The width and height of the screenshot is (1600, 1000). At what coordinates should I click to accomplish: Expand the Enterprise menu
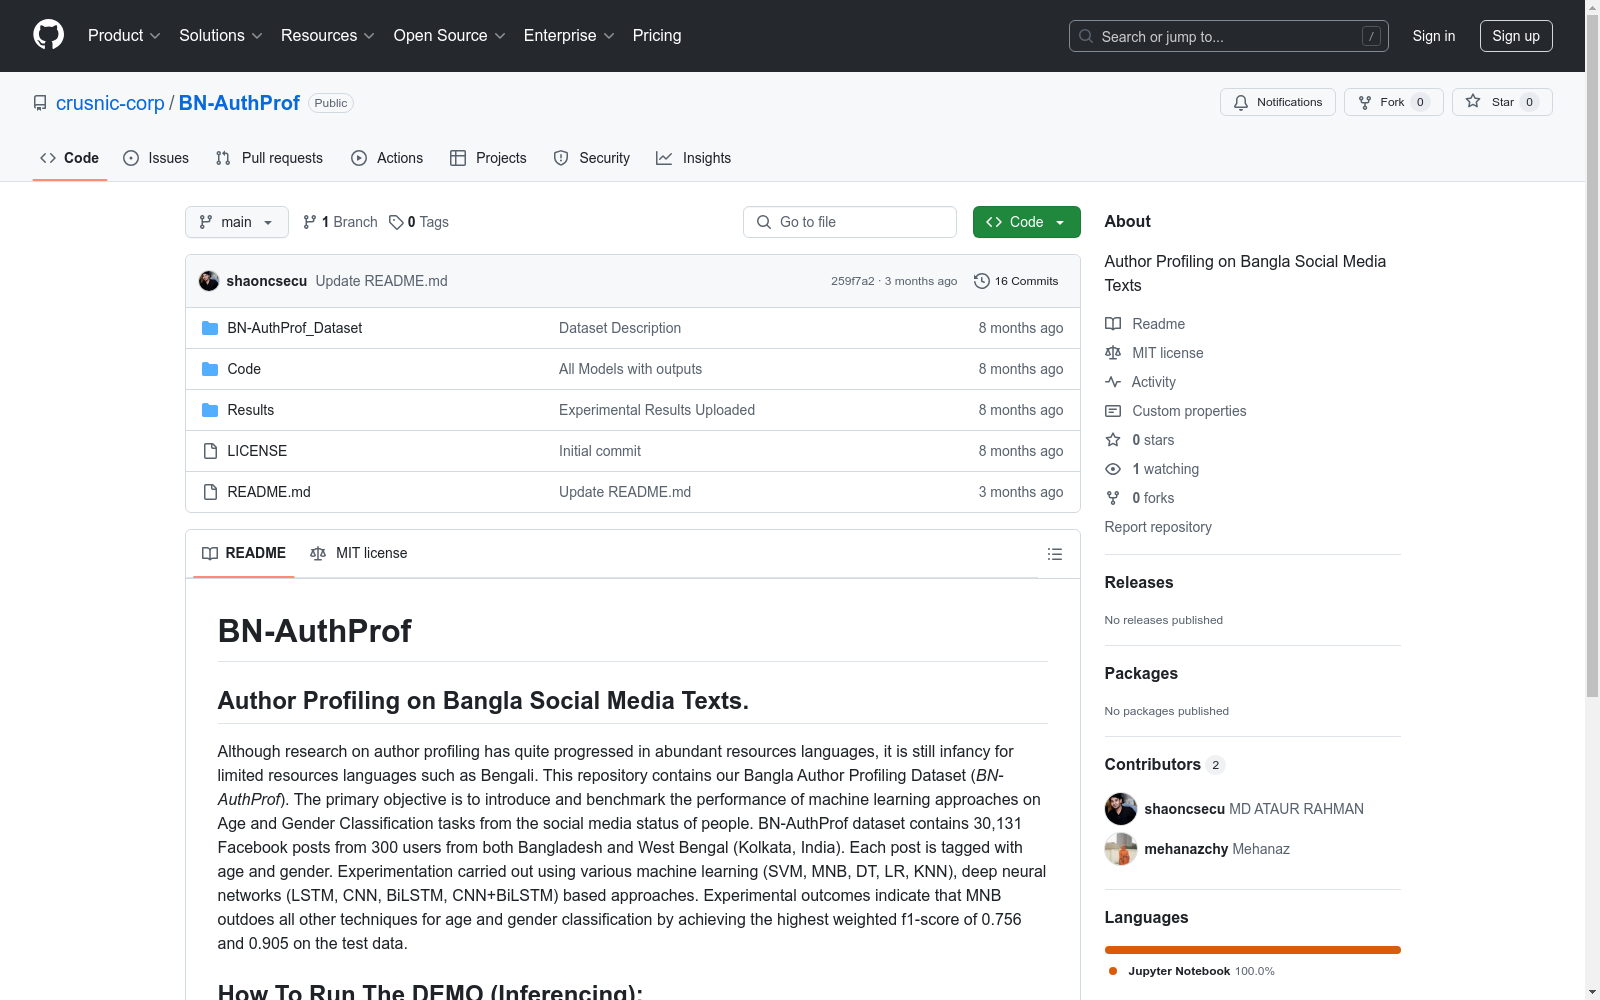point(569,36)
